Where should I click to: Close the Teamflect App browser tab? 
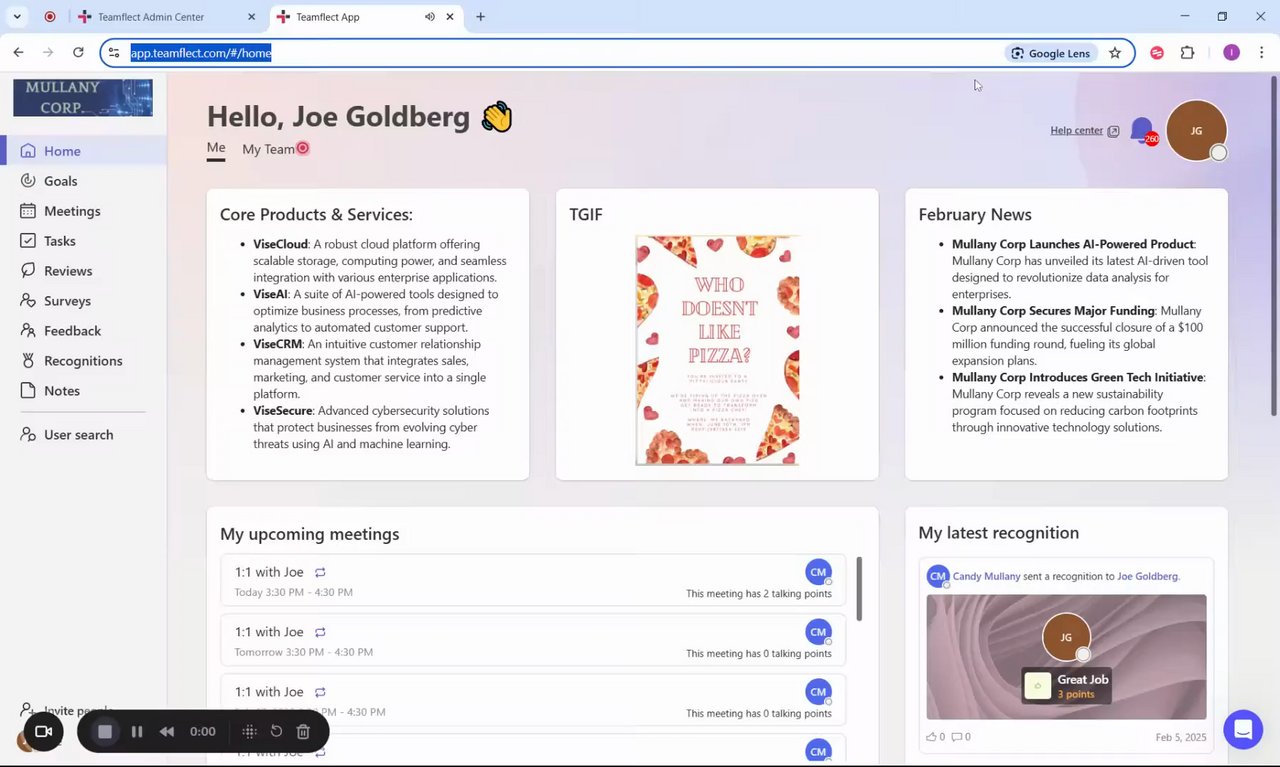(451, 17)
